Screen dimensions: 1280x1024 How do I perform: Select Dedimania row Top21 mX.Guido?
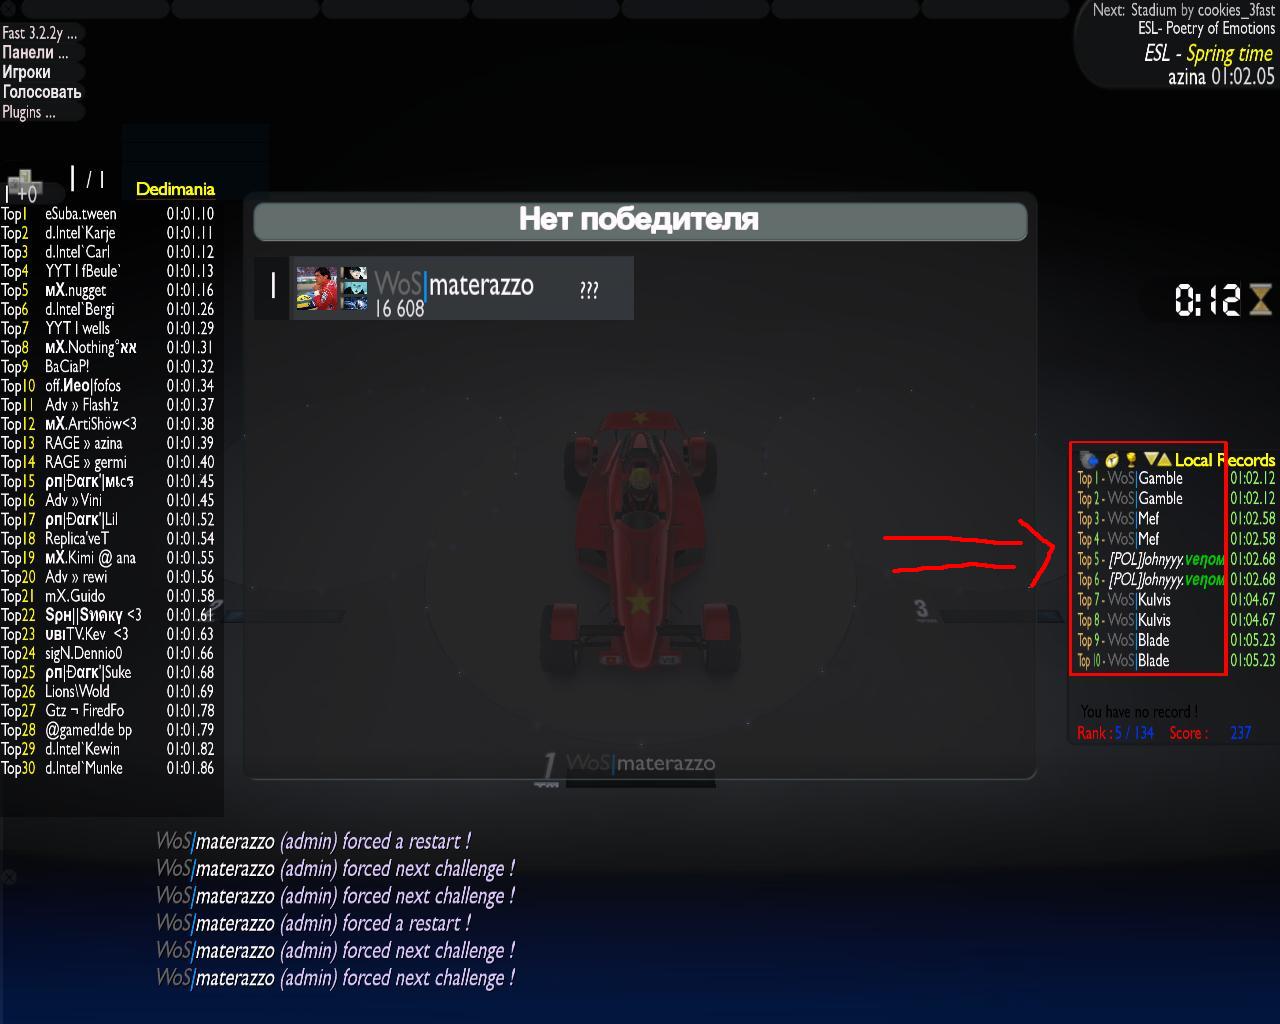[x=108, y=596]
